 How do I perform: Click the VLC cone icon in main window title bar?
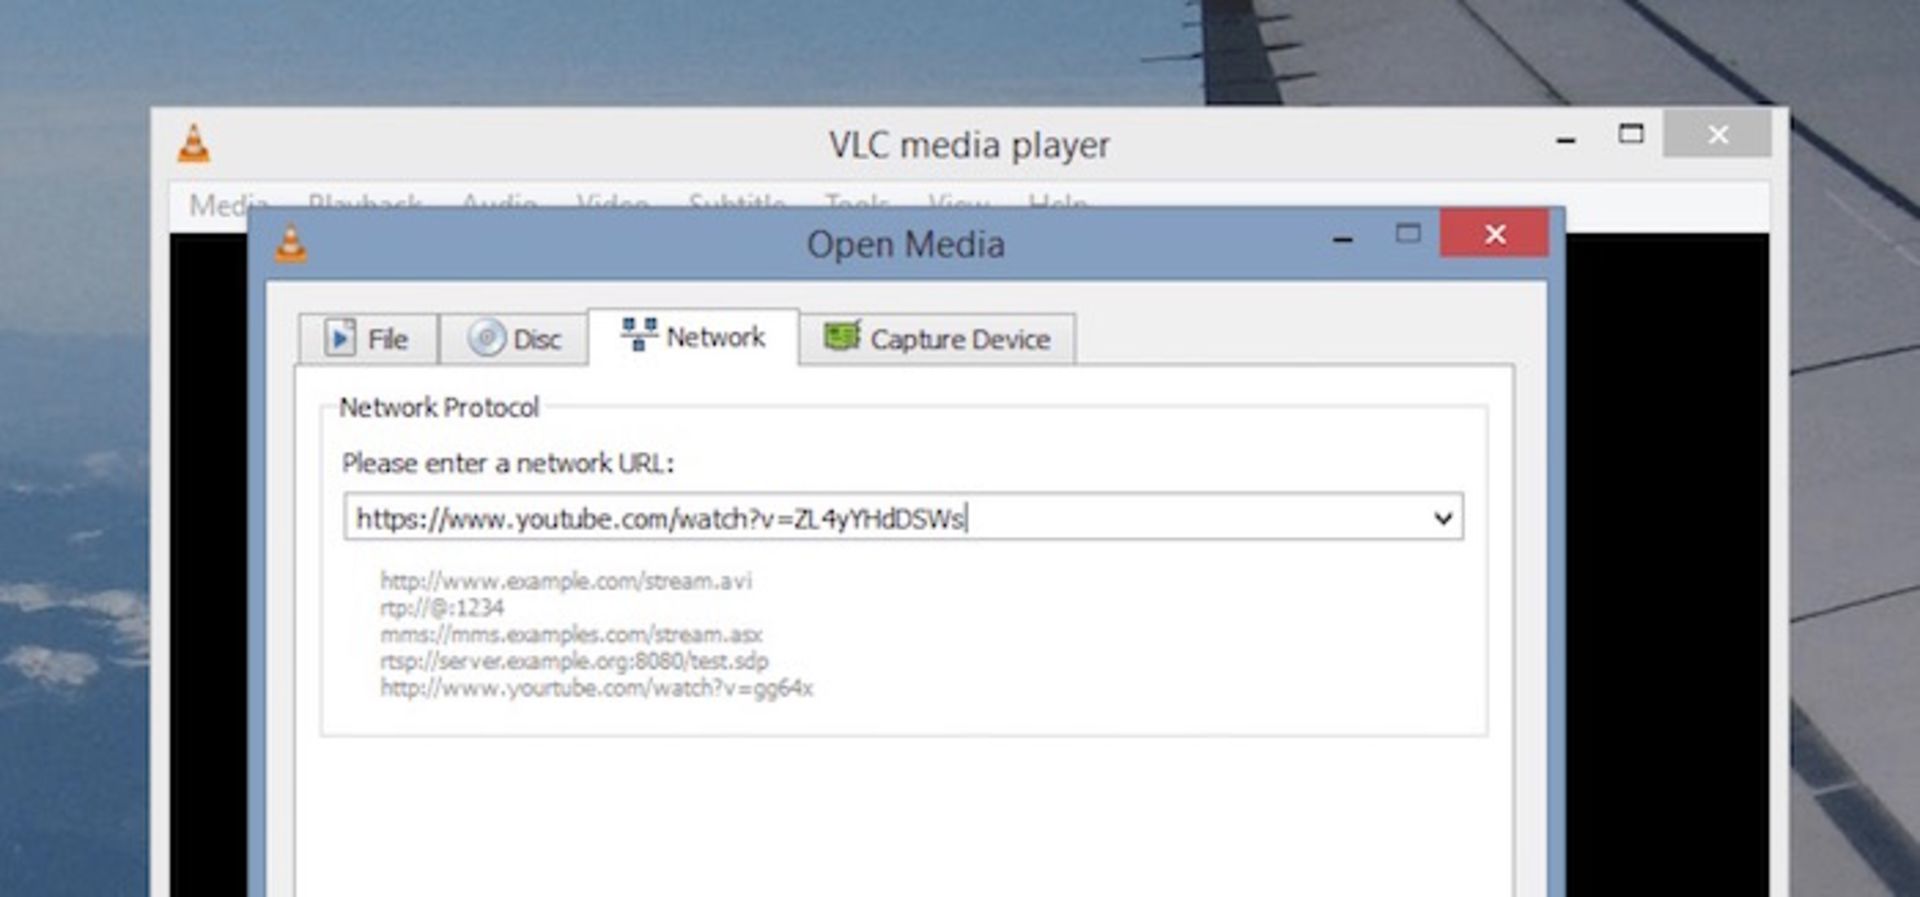click(194, 144)
